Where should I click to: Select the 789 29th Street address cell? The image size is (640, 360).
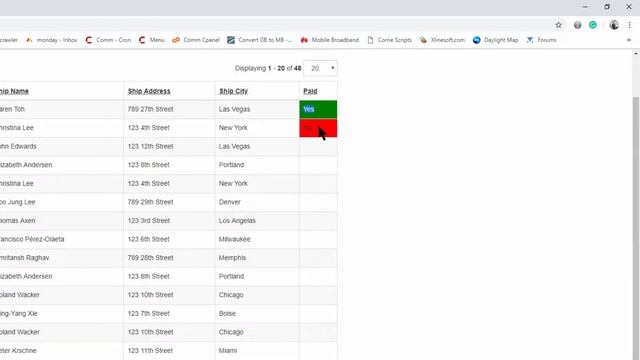(x=169, y=202)
